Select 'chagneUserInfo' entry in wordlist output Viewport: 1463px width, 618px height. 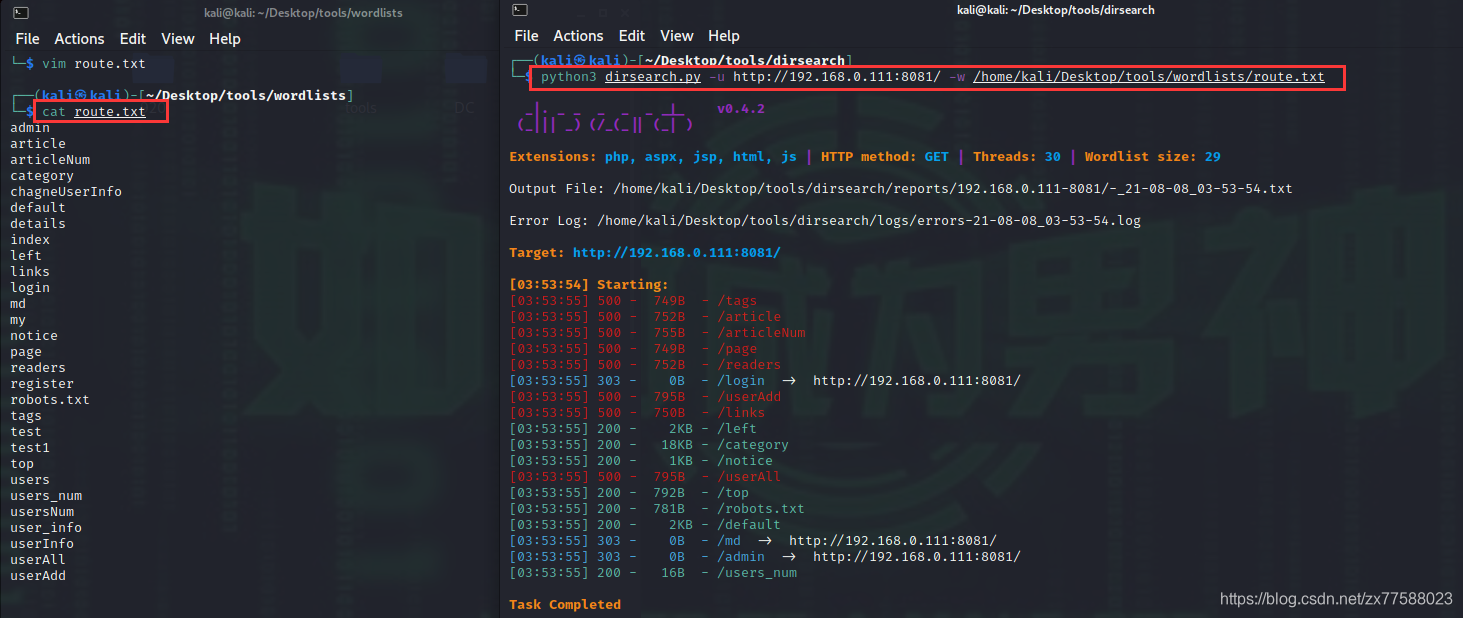66,192
